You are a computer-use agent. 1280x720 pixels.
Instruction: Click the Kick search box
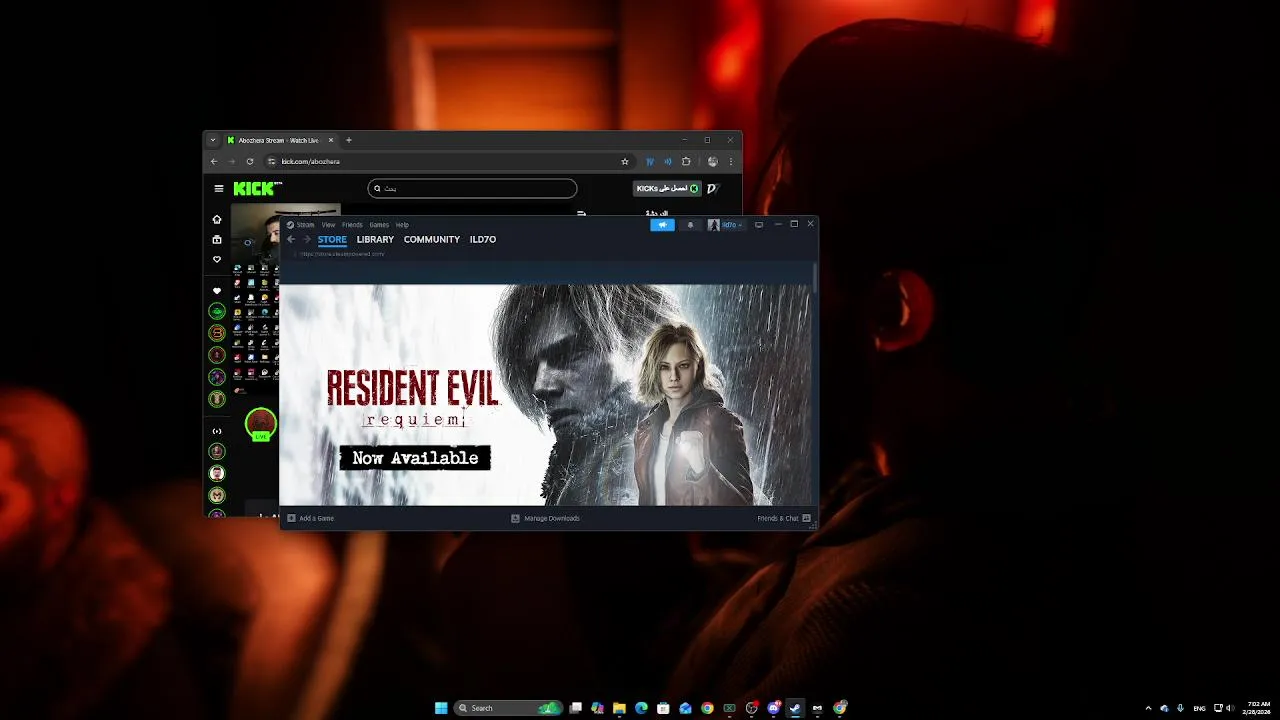(472, 188)
